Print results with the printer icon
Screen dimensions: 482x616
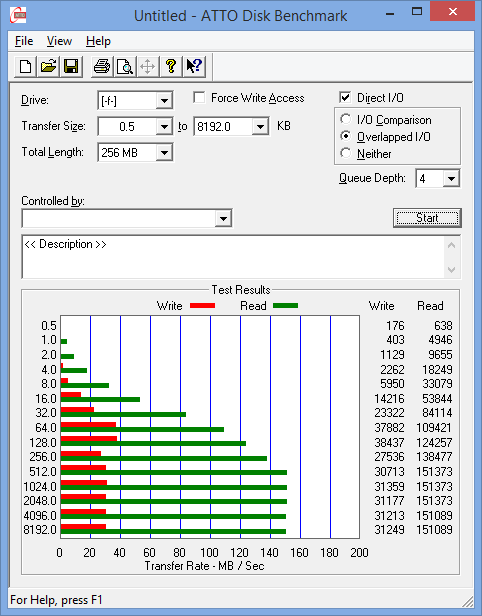[x=102, y=66]
